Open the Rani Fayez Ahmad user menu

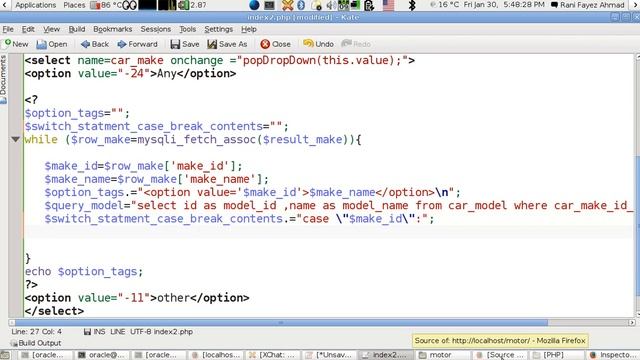pos(588,5)
